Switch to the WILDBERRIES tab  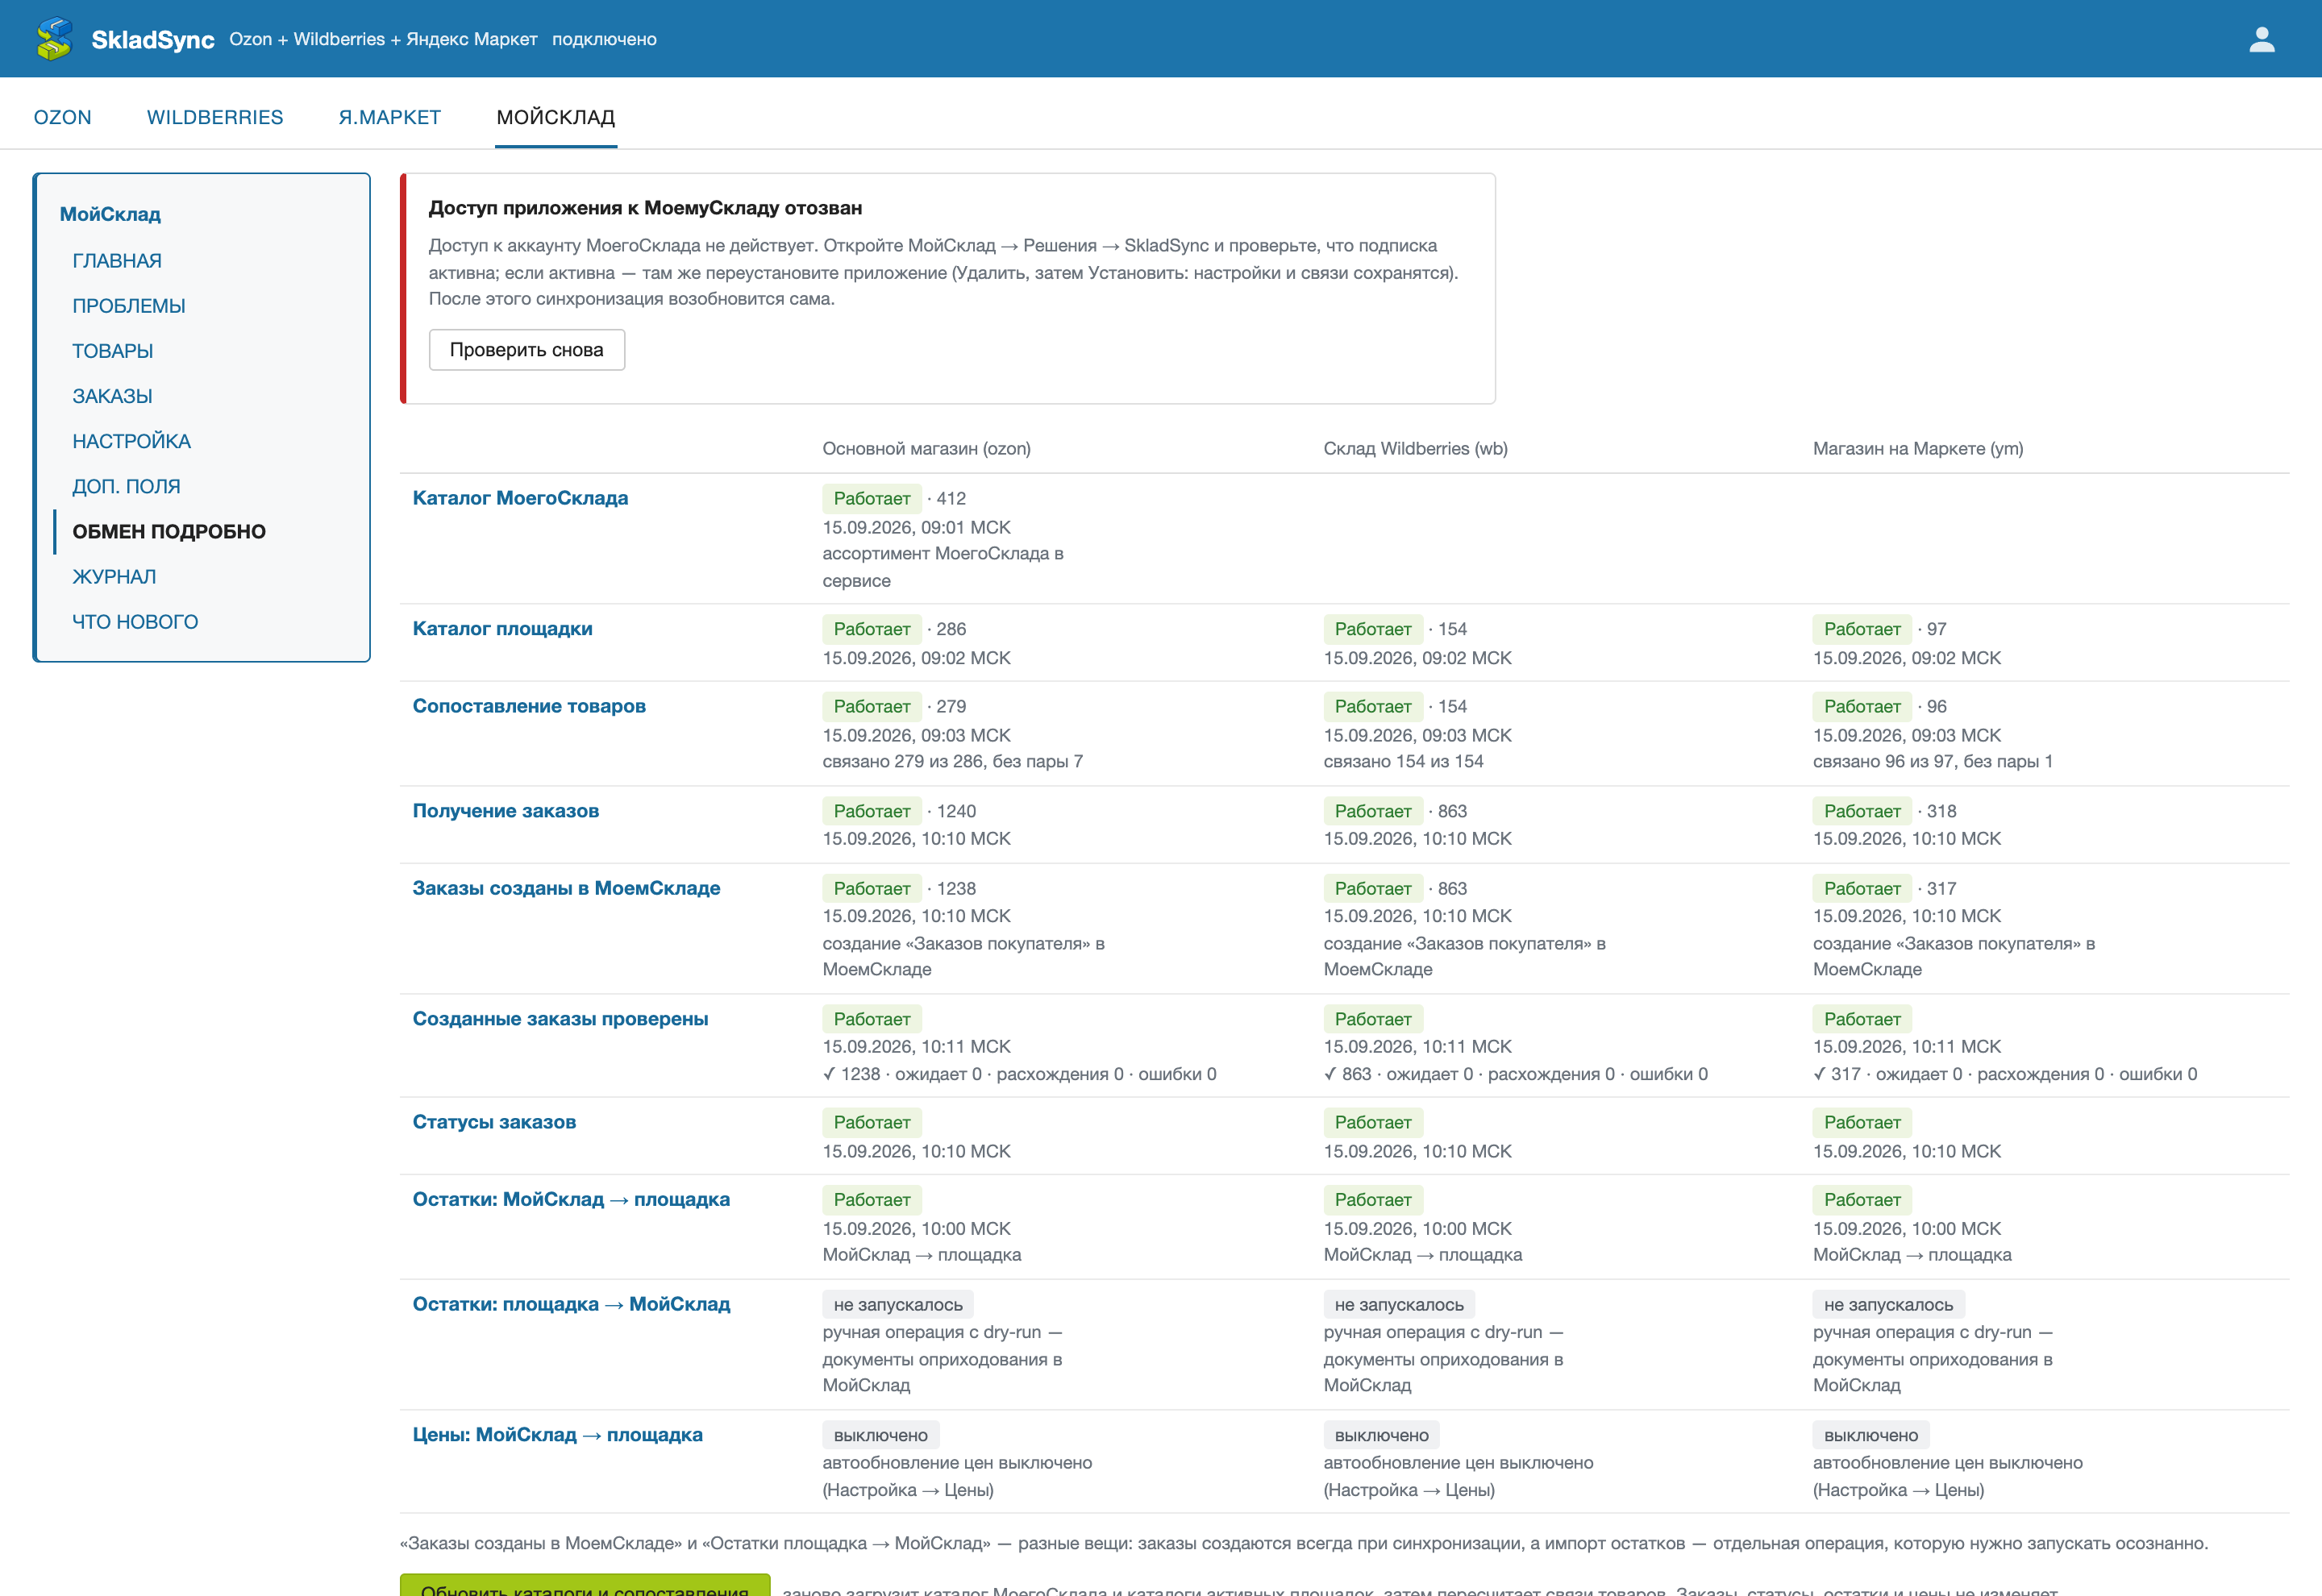[215, 117]
